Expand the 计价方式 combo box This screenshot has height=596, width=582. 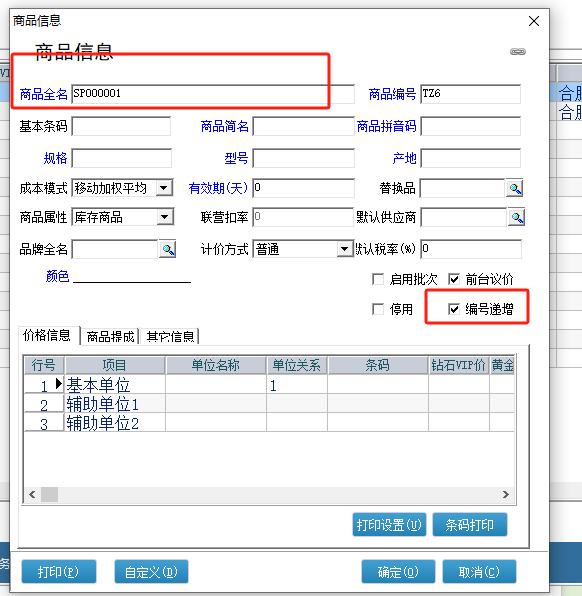(x=345, y=249)
